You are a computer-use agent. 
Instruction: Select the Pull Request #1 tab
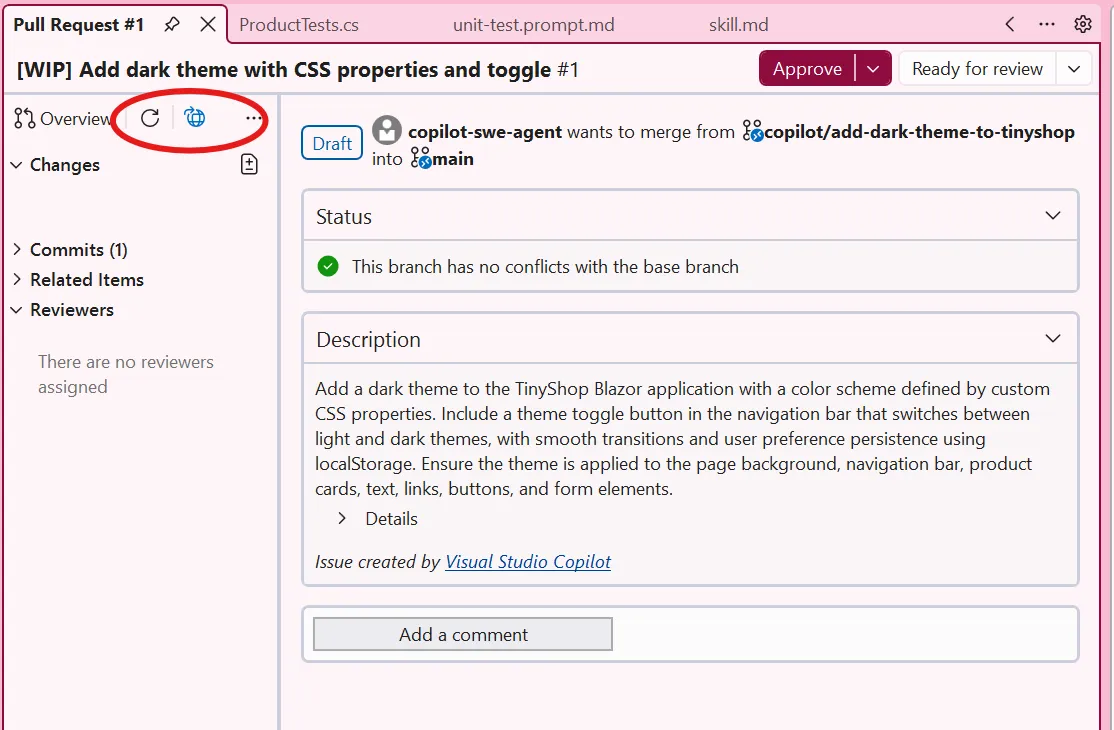79,25
